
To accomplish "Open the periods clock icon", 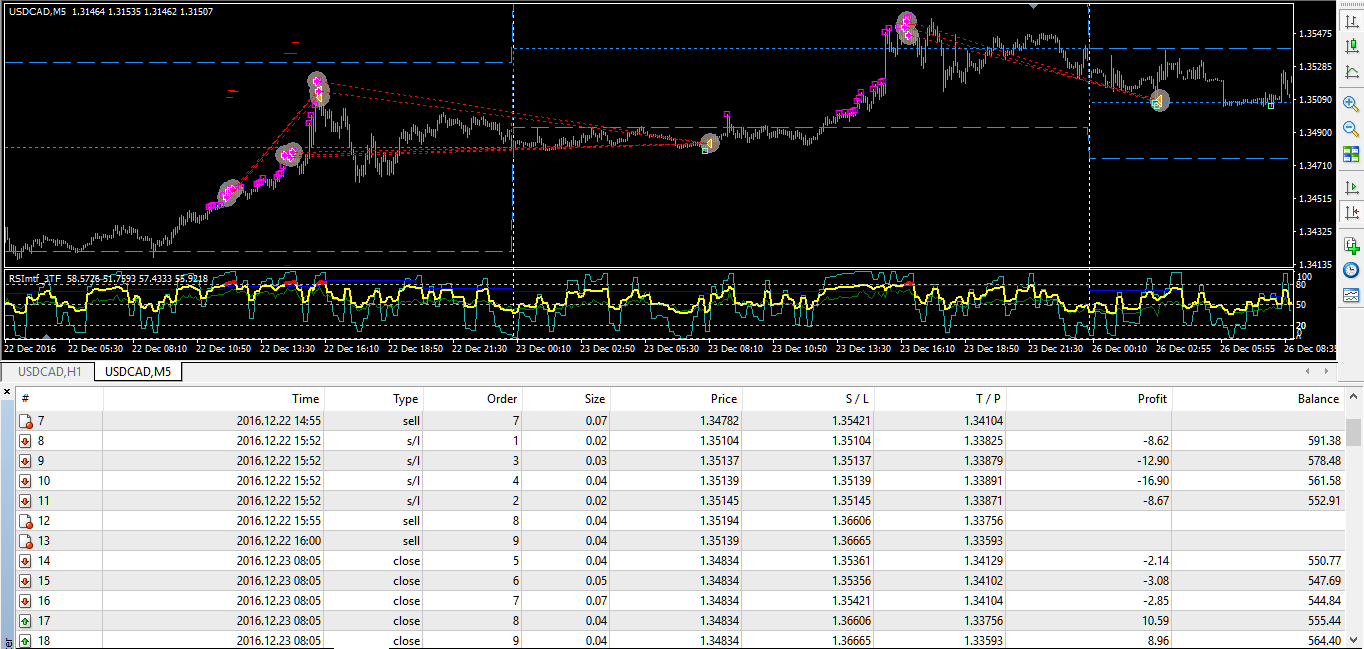I will (1351, 270).
